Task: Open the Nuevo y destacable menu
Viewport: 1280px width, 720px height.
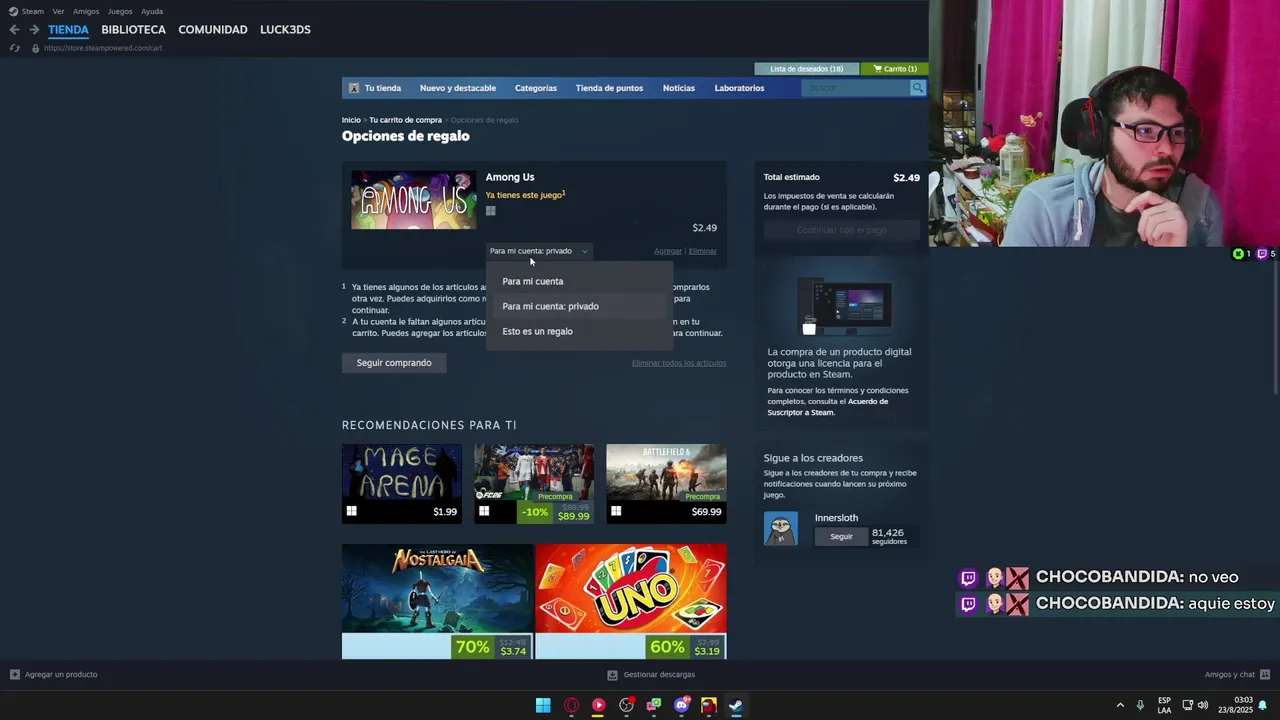Action: pyautogui.click(x=458, y=88)
